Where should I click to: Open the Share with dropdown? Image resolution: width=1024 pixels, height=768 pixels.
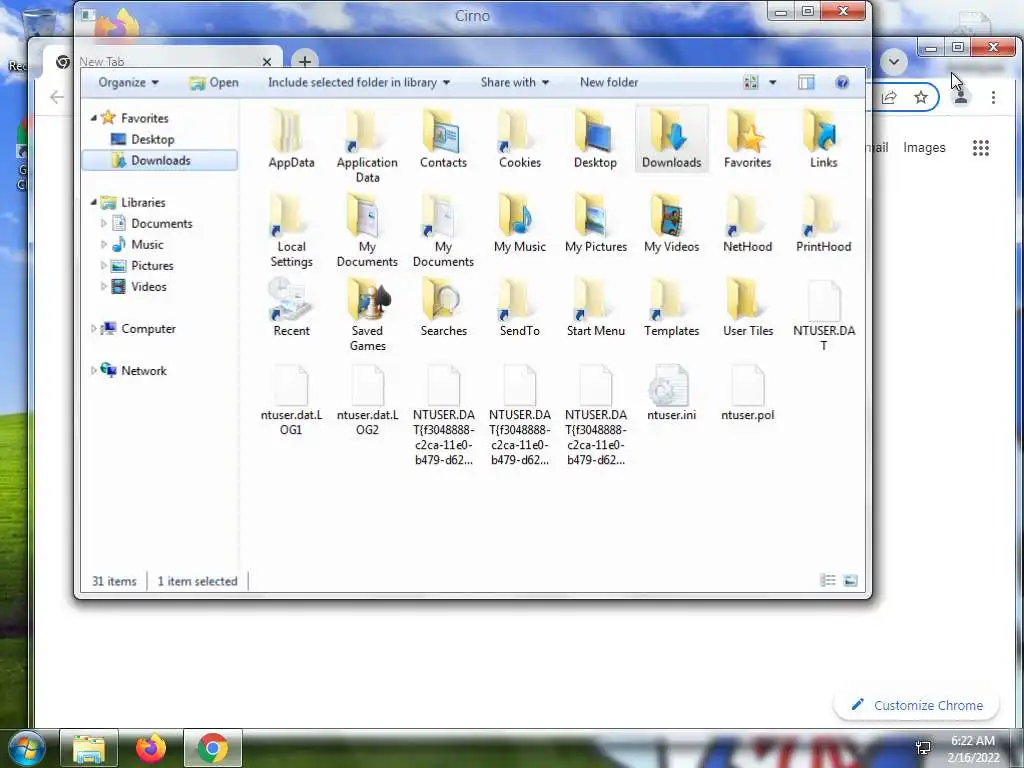pyautogui.click(x=515, y=82)
